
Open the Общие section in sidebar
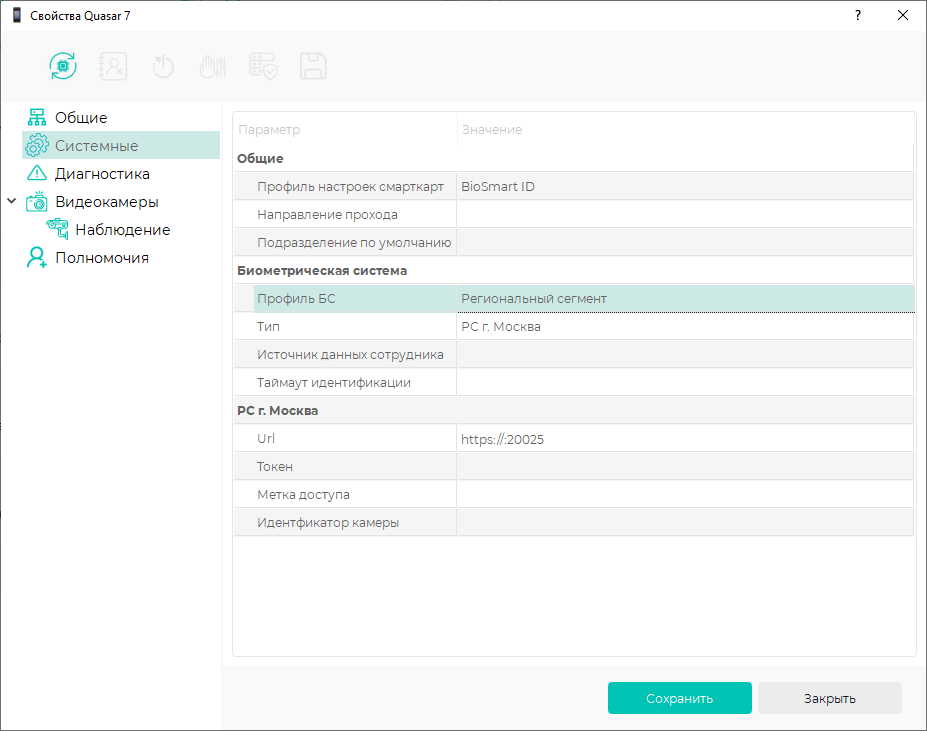tap(81, 118)
